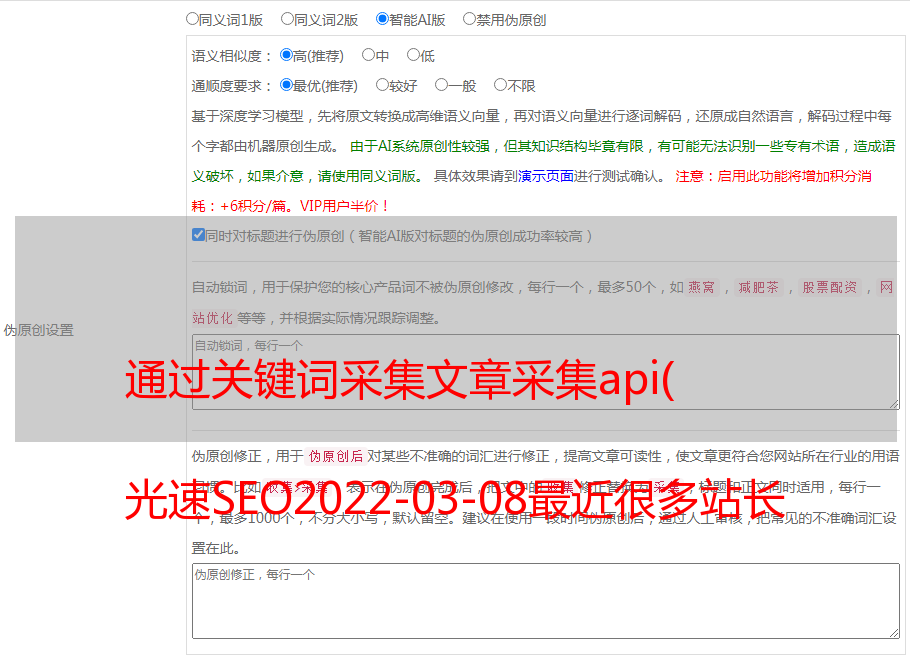Set 语义相似度 to 高(推荐)
911x658 pixels.
pos(286,56)
